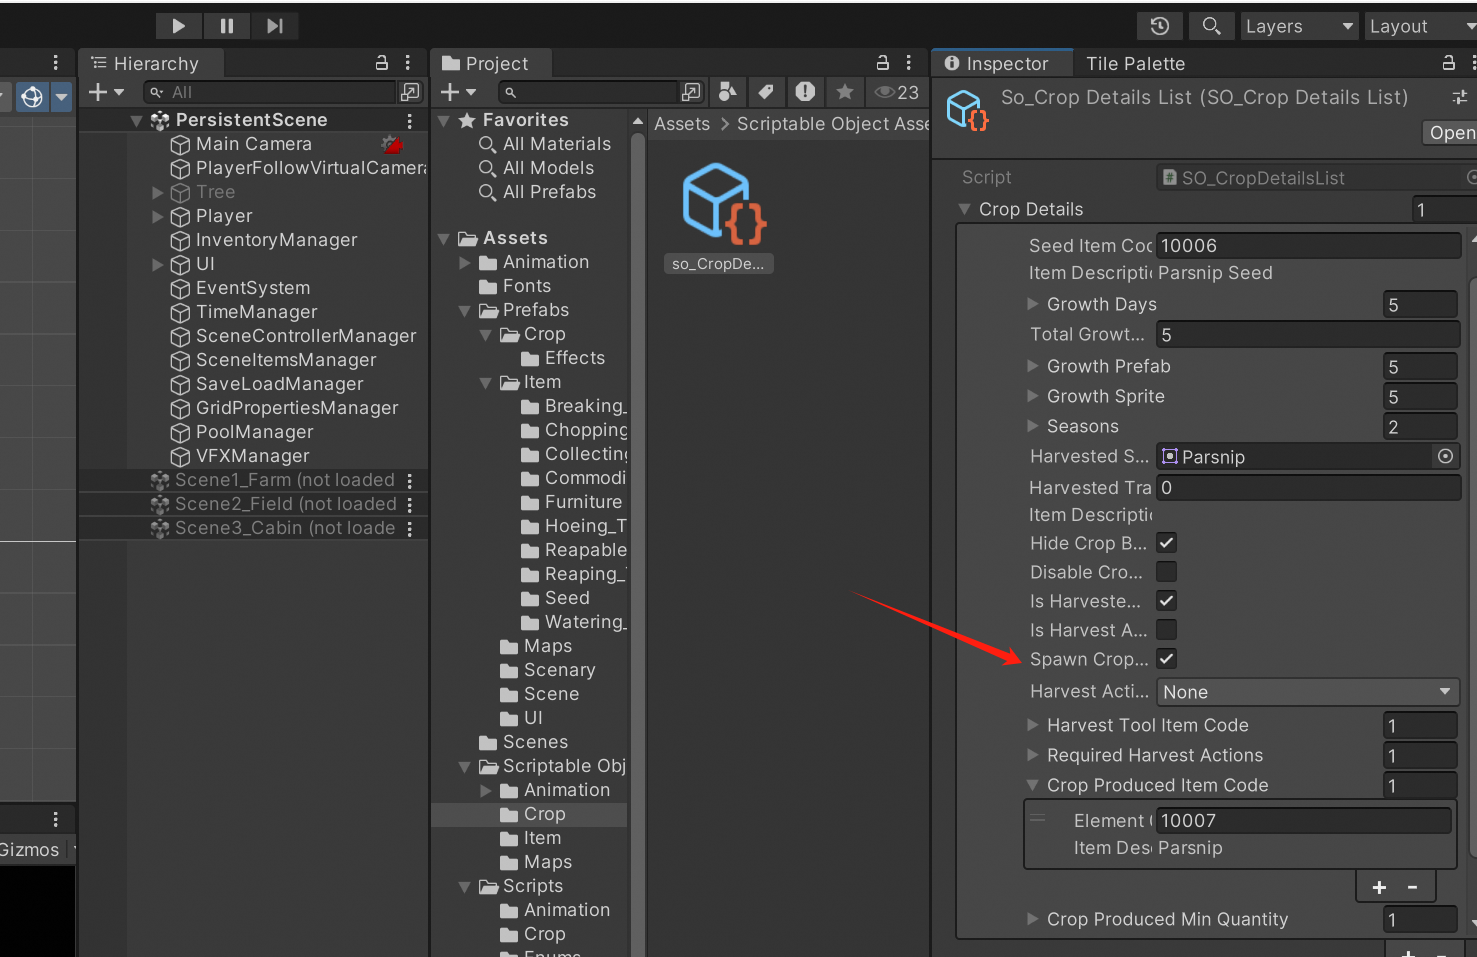Toggle the Disable Cro... checkbox
The image size is (1477, 957).
[x=1166, y=572]
